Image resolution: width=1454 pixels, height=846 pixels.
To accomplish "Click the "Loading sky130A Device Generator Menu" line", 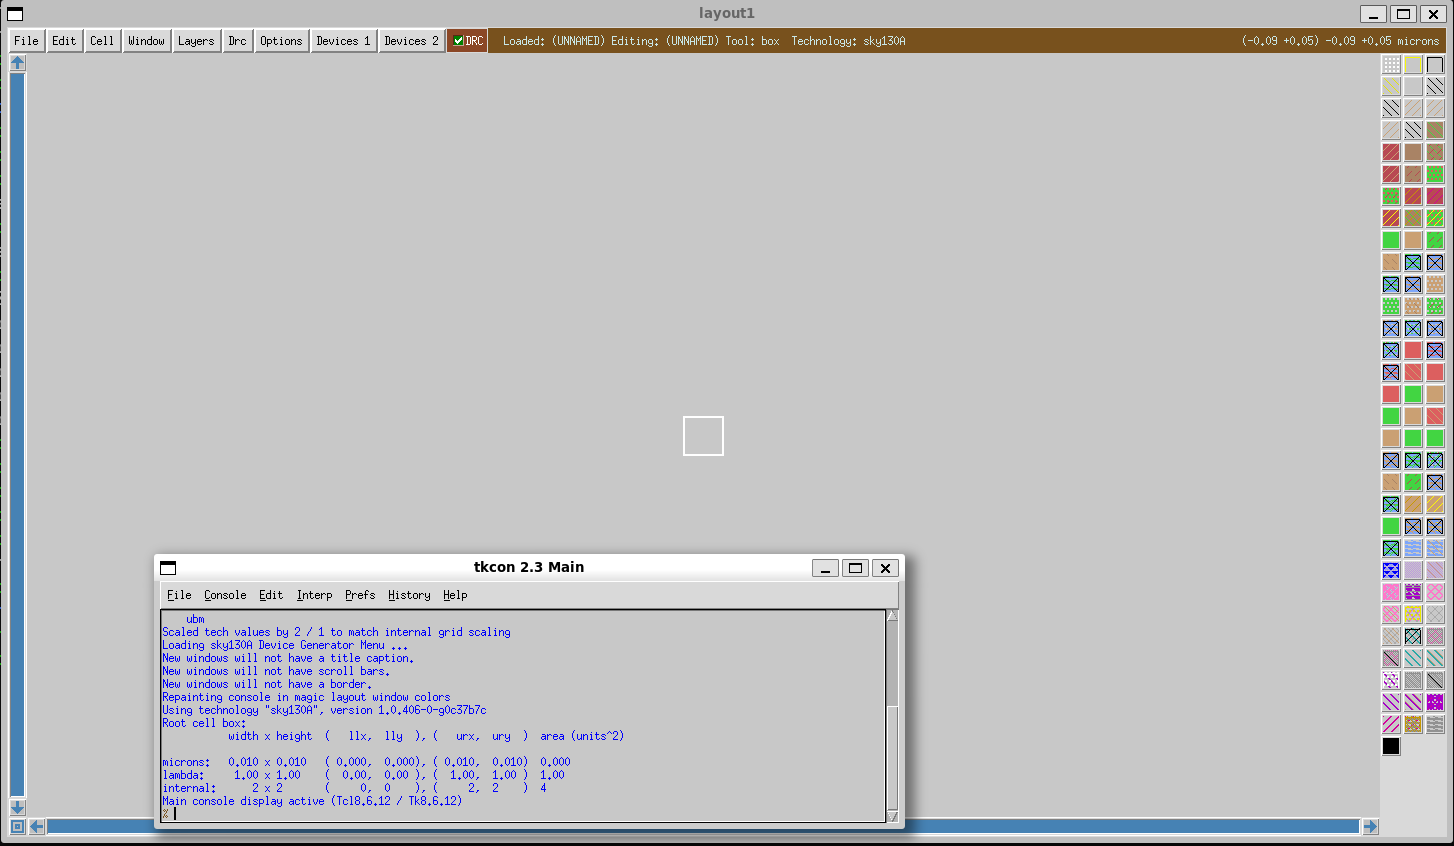I will [x=285, y=645].
